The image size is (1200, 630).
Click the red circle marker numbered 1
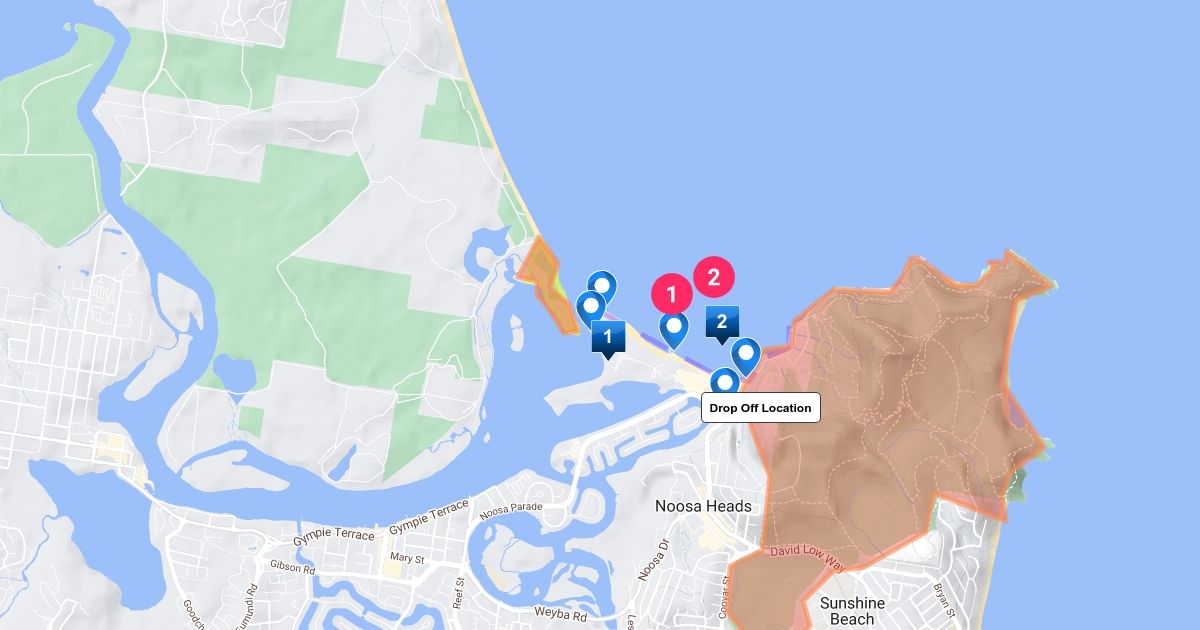pos(672,294)
